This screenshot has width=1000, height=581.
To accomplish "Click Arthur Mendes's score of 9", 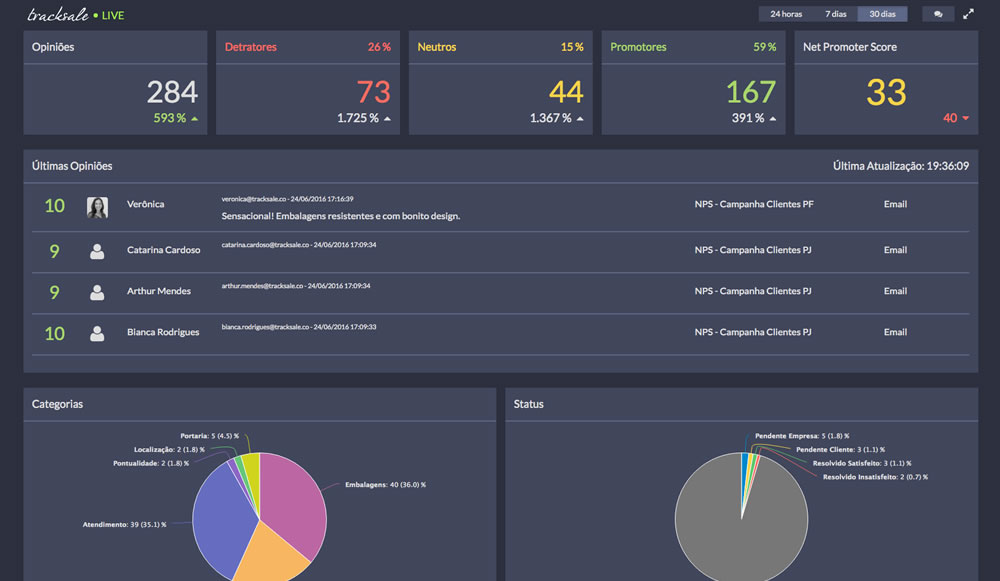I will 54,292.
